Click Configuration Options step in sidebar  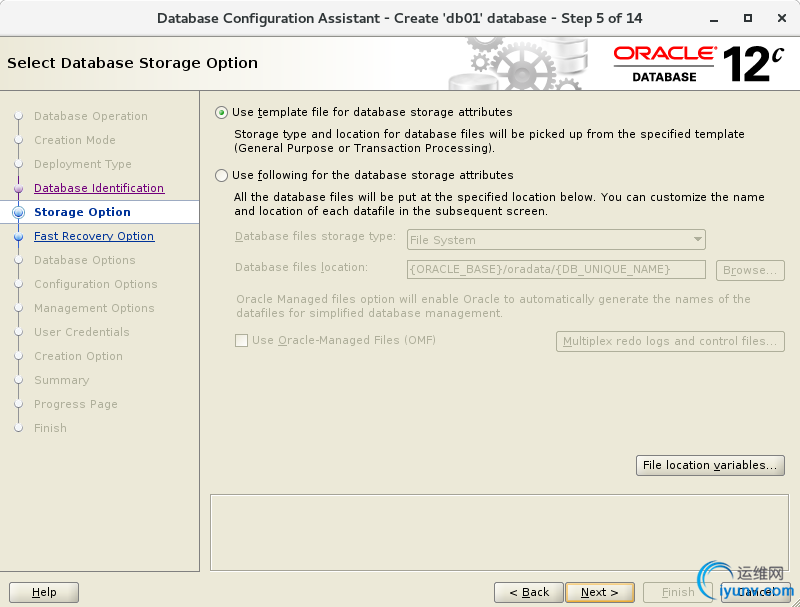click(95, 284)
